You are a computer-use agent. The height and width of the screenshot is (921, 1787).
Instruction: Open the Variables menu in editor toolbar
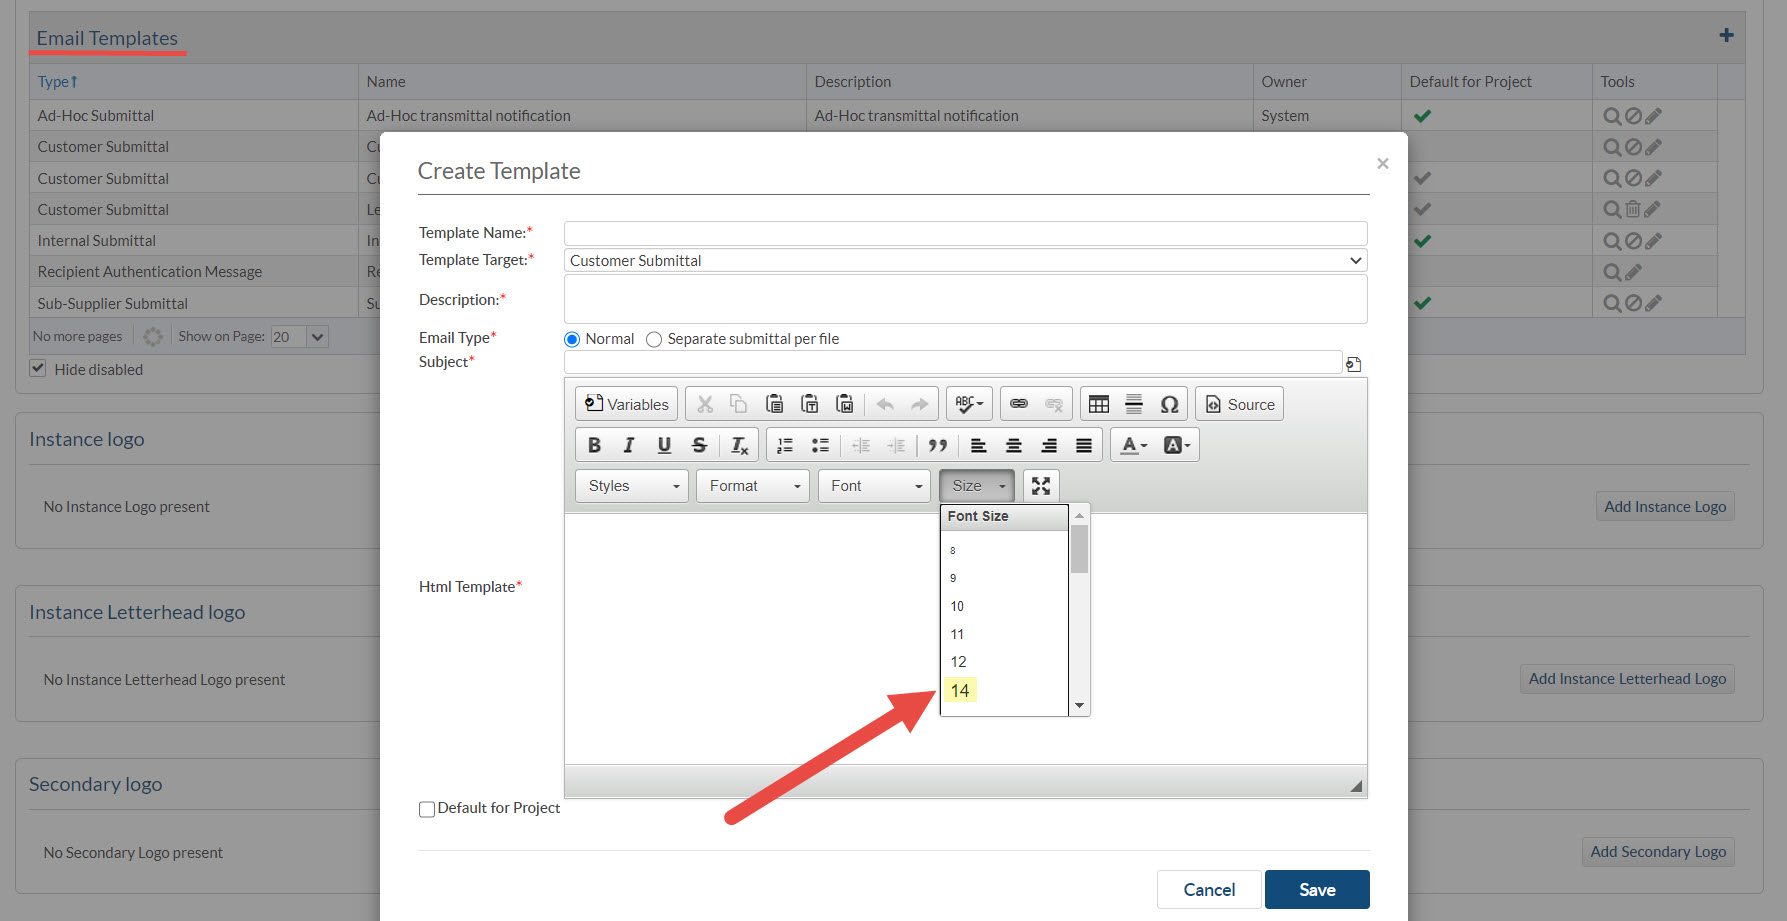626,404
